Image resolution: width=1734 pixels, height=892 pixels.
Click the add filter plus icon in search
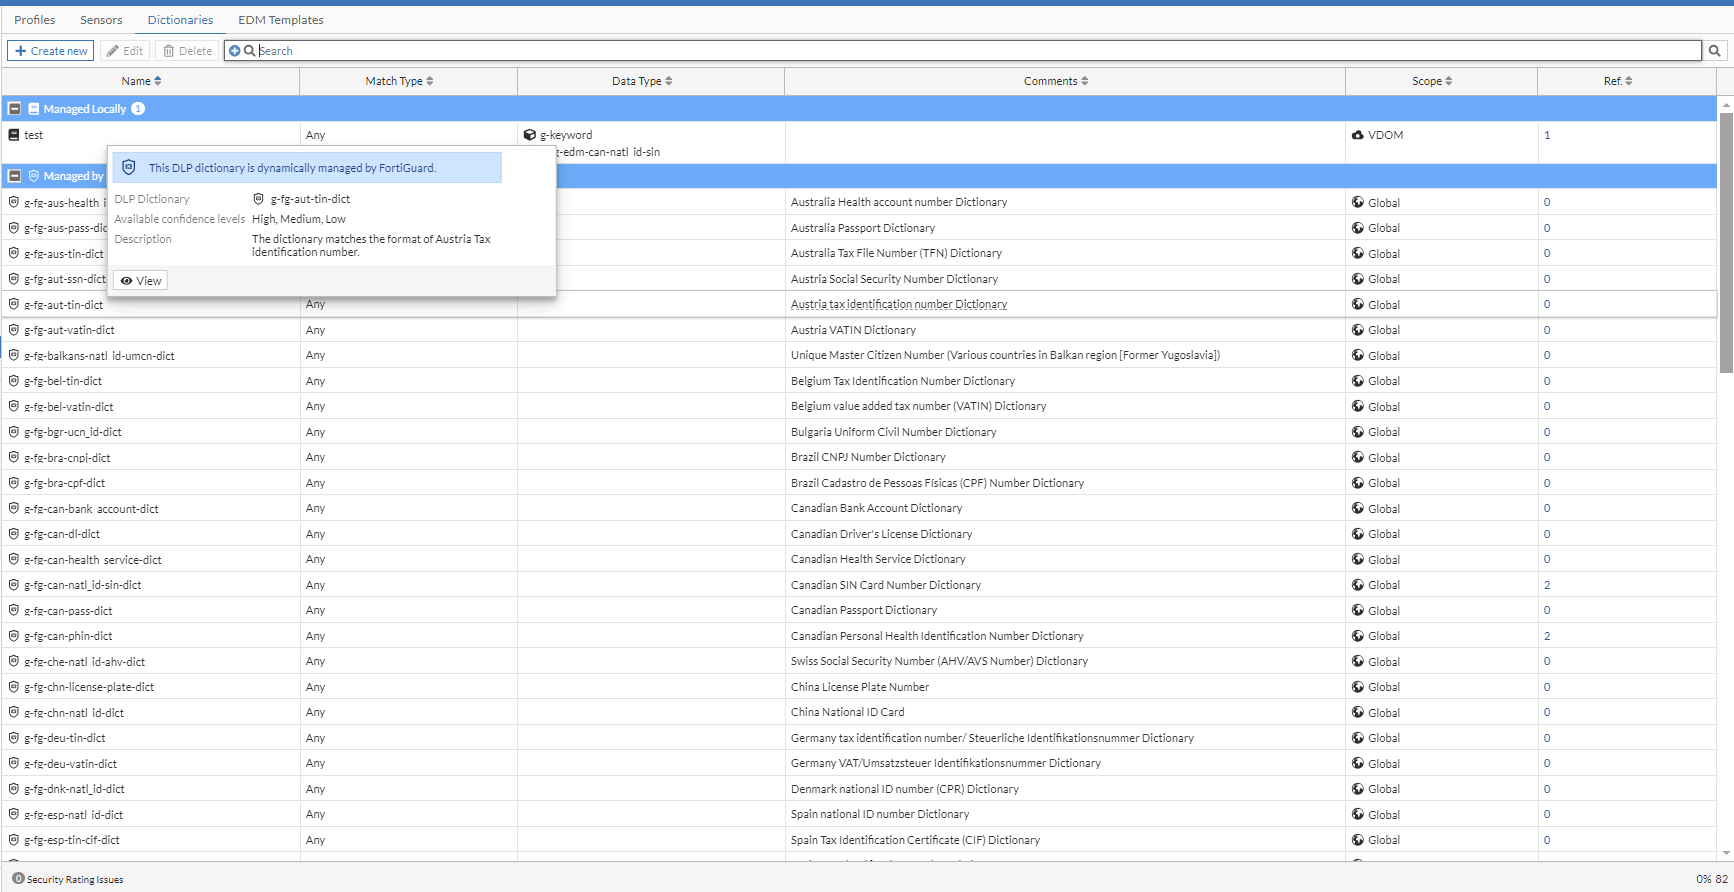(235, 51)
